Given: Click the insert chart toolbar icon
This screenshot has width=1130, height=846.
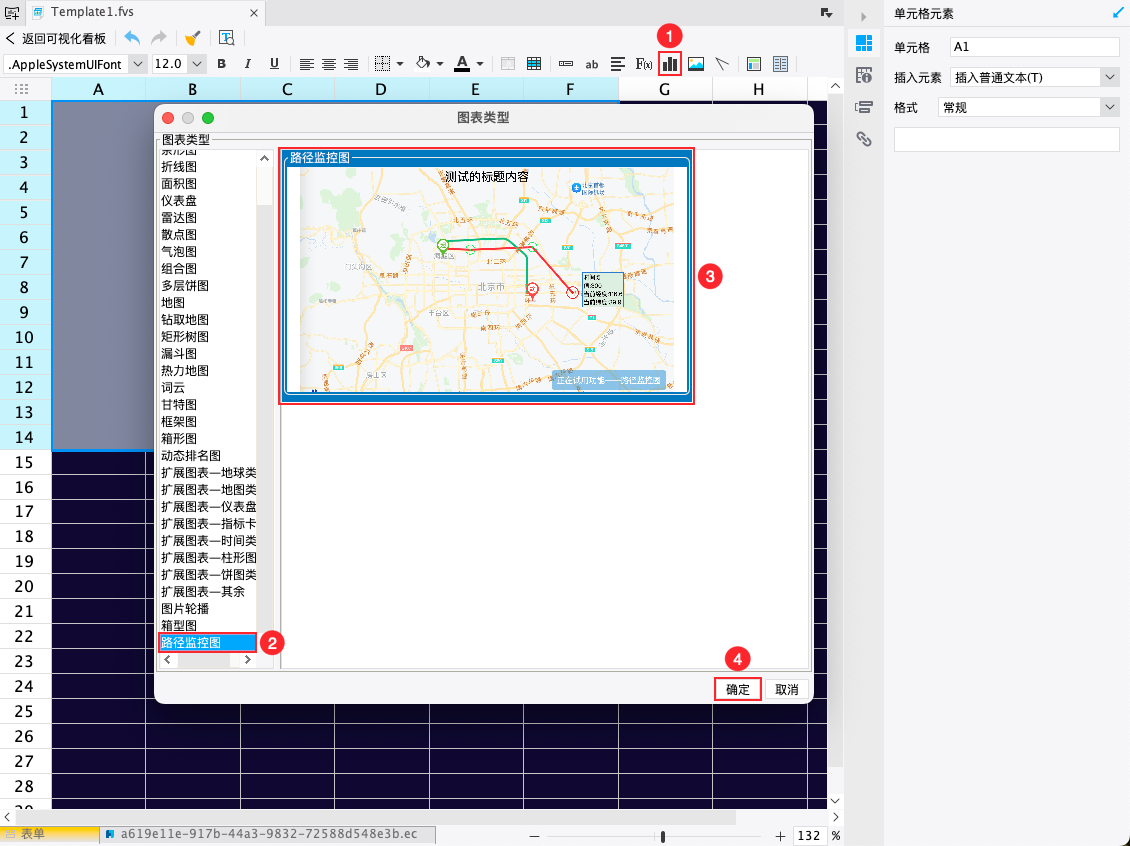Looking at the screenshot, I should 669,64.
